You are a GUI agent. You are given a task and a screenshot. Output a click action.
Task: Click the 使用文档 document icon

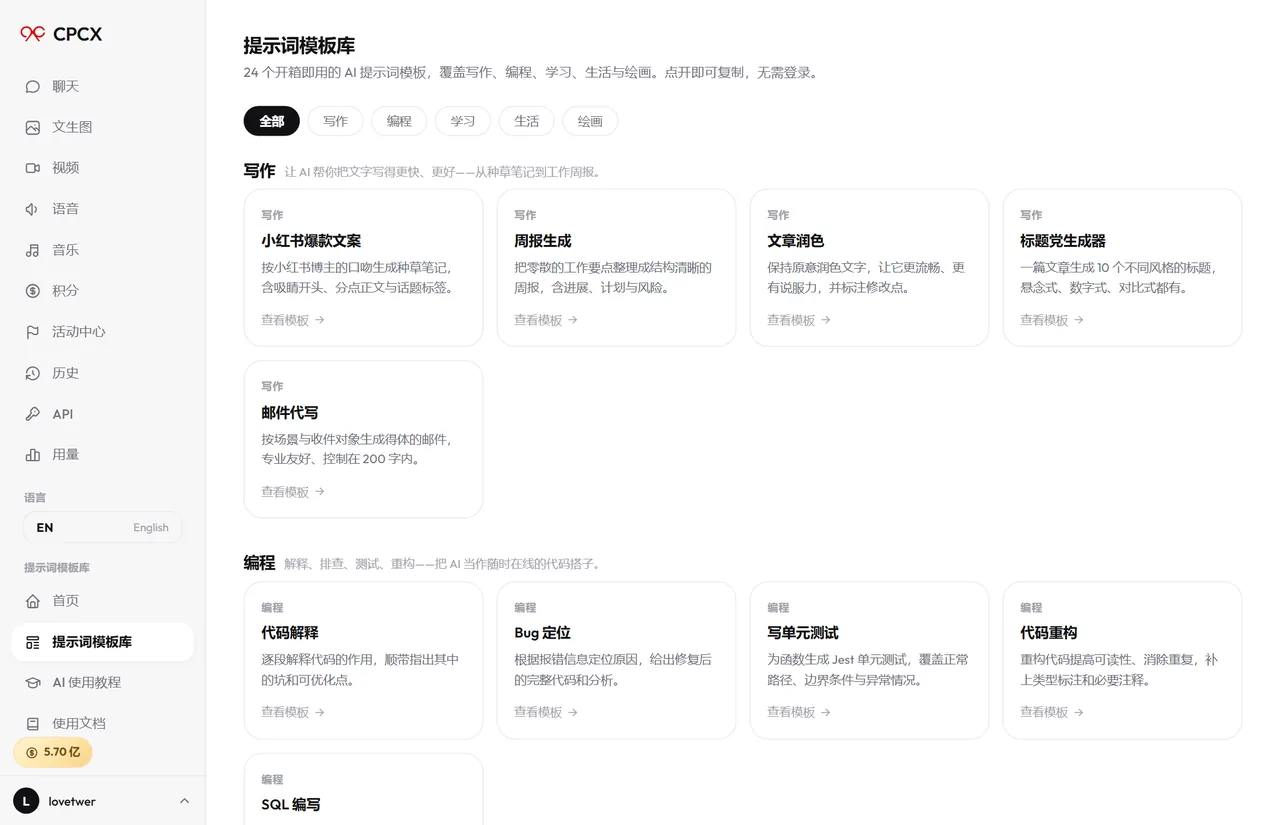tap(33, 723)
